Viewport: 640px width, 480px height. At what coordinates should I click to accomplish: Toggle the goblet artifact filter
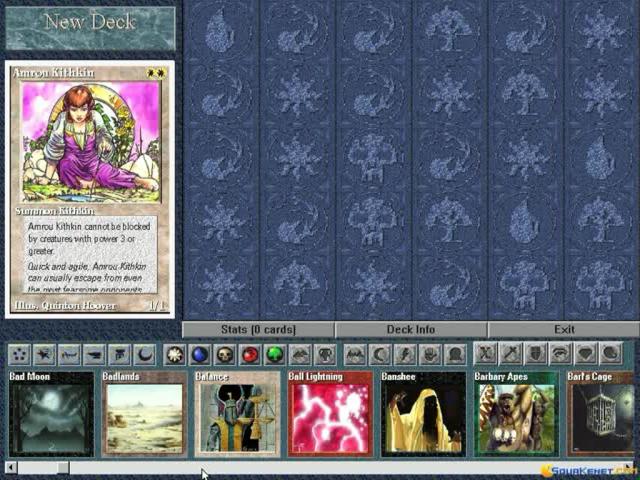click(325, 354)
